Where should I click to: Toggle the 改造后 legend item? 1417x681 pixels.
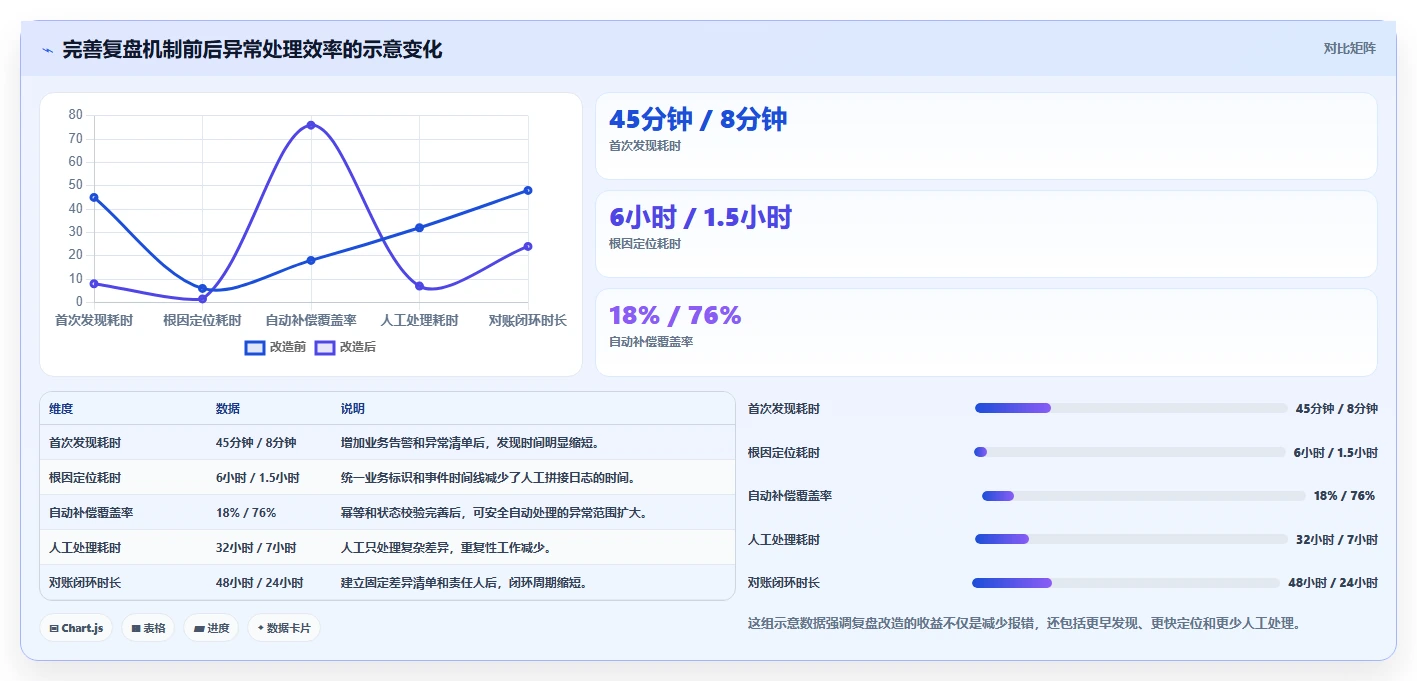(x=345, y=347)
